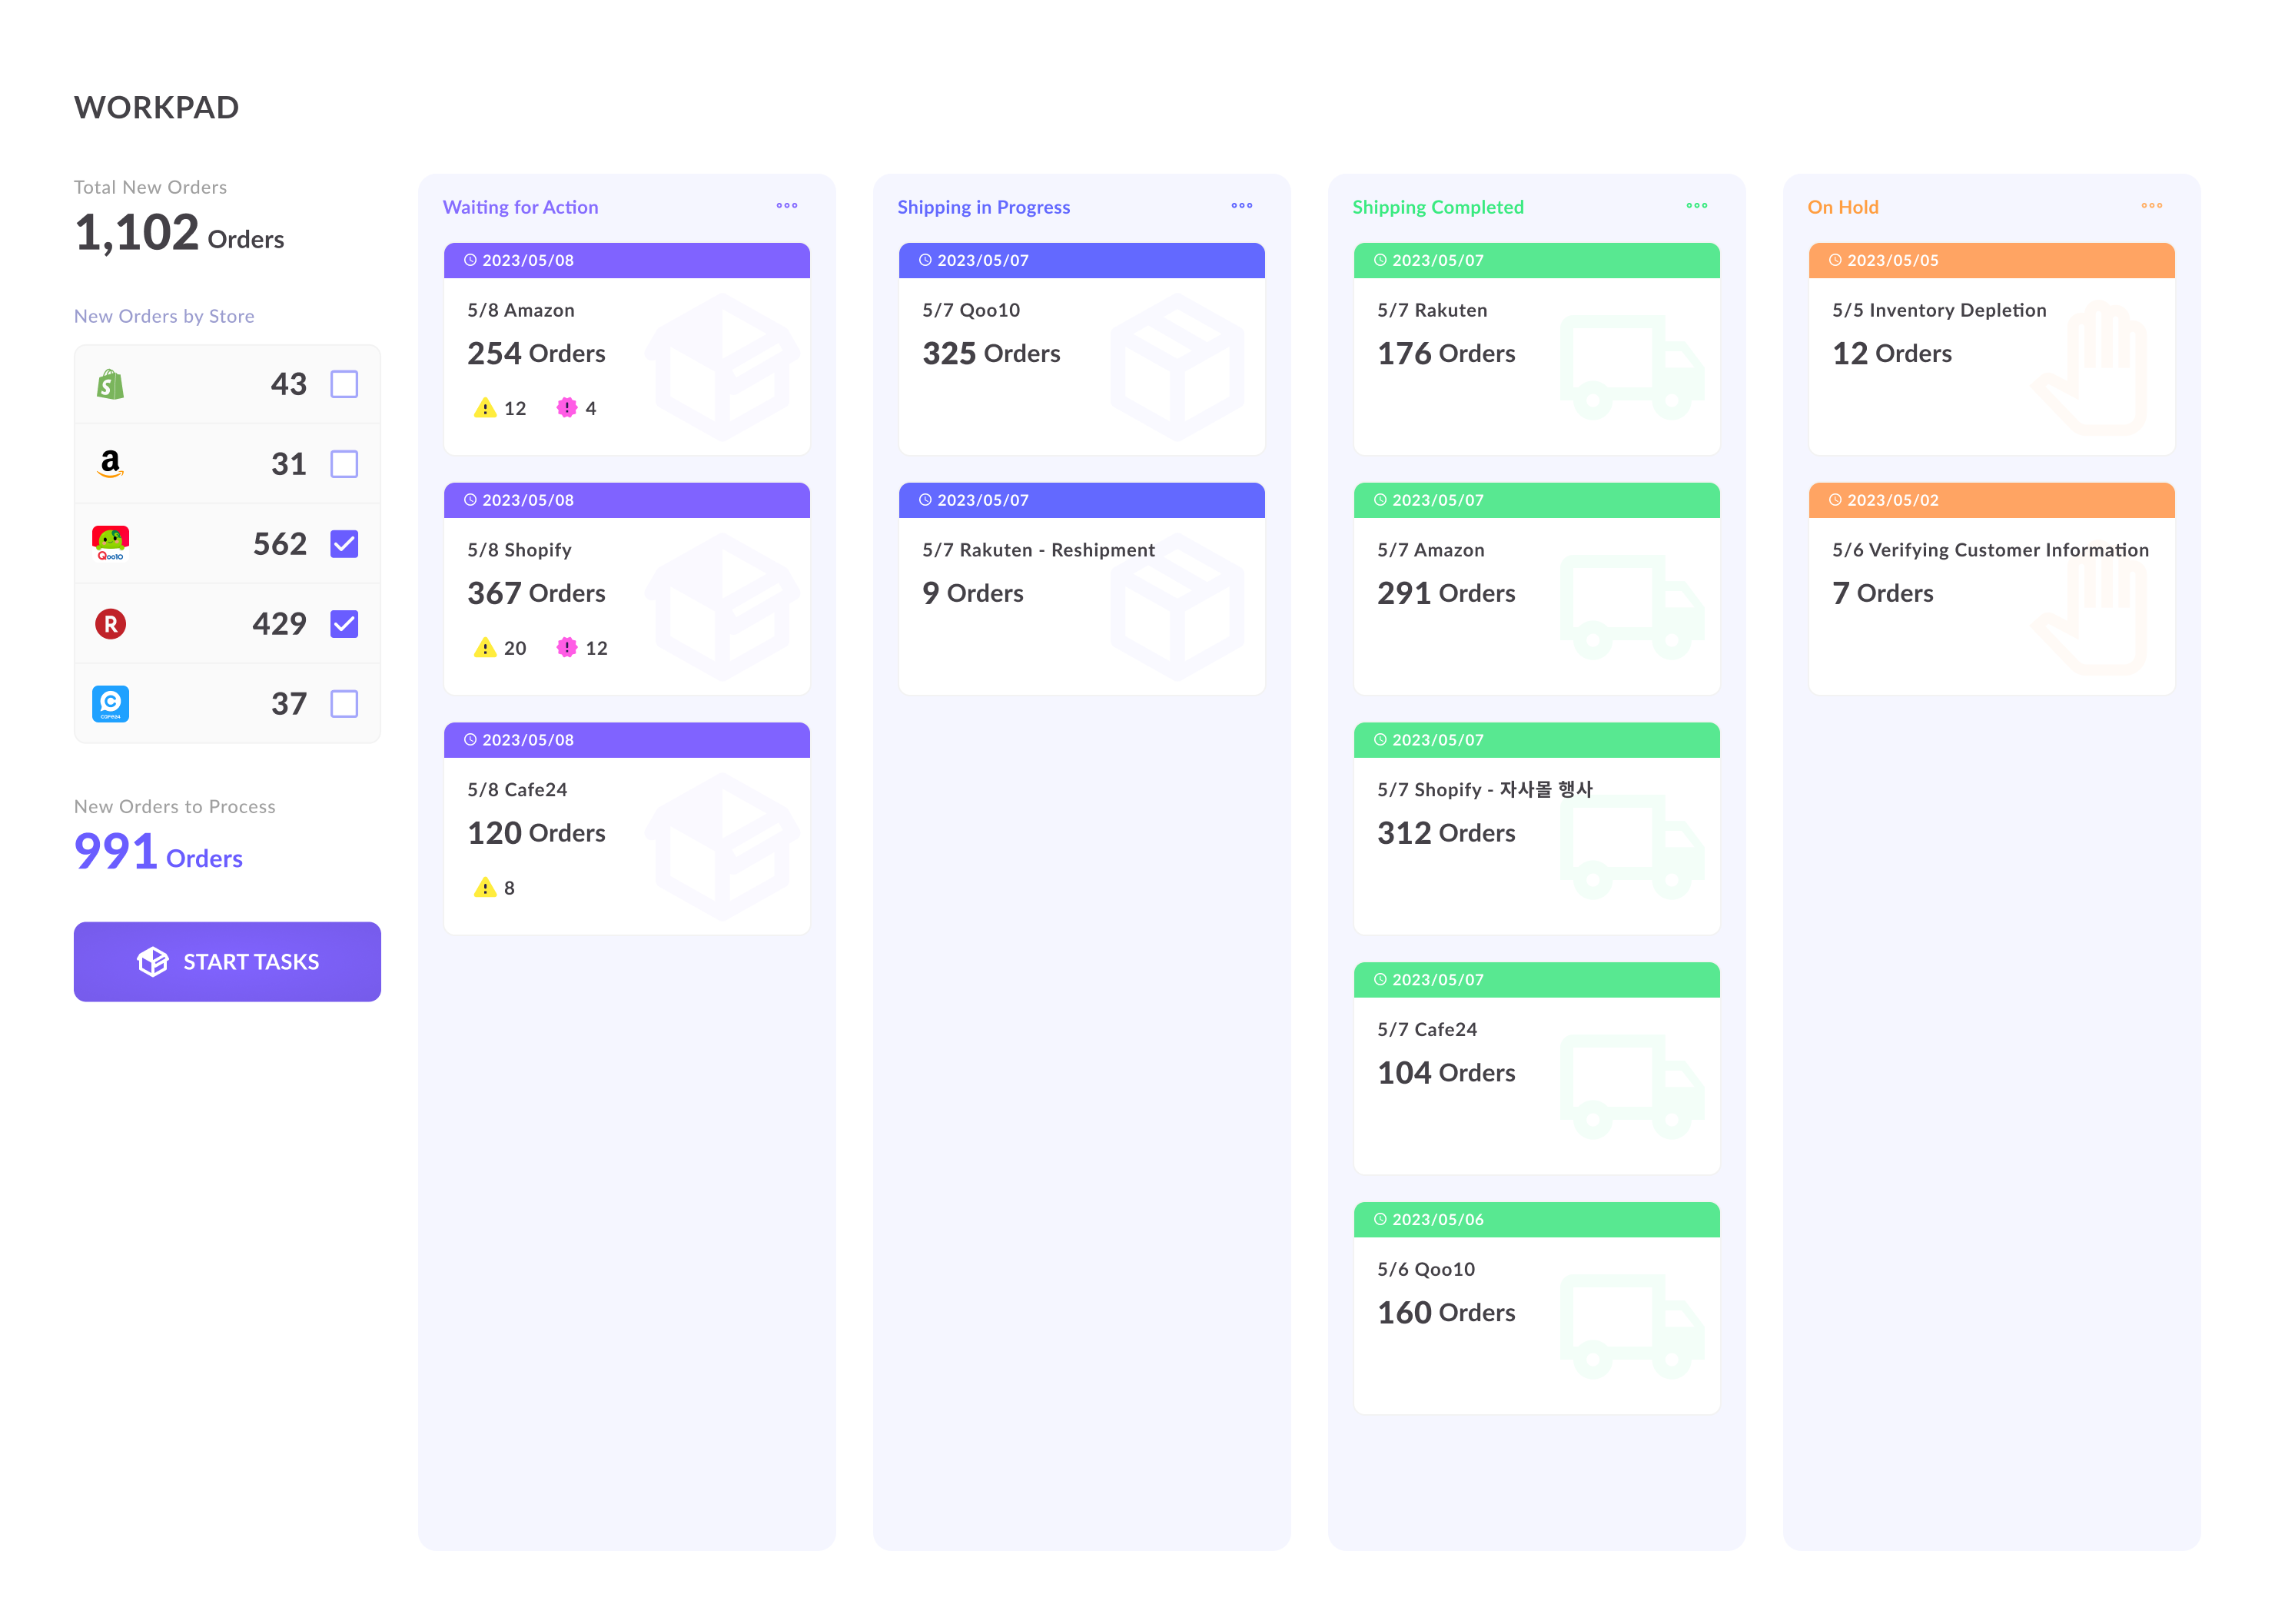Click warning triangle on 5/8 Amazon card
This screenshot has height=1624, width=2275.
(485, 408)
